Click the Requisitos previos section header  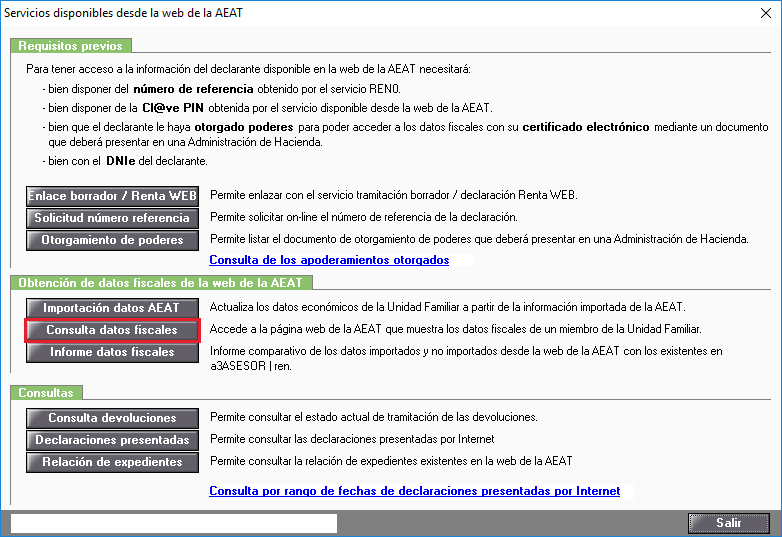(x=70, y=46)
